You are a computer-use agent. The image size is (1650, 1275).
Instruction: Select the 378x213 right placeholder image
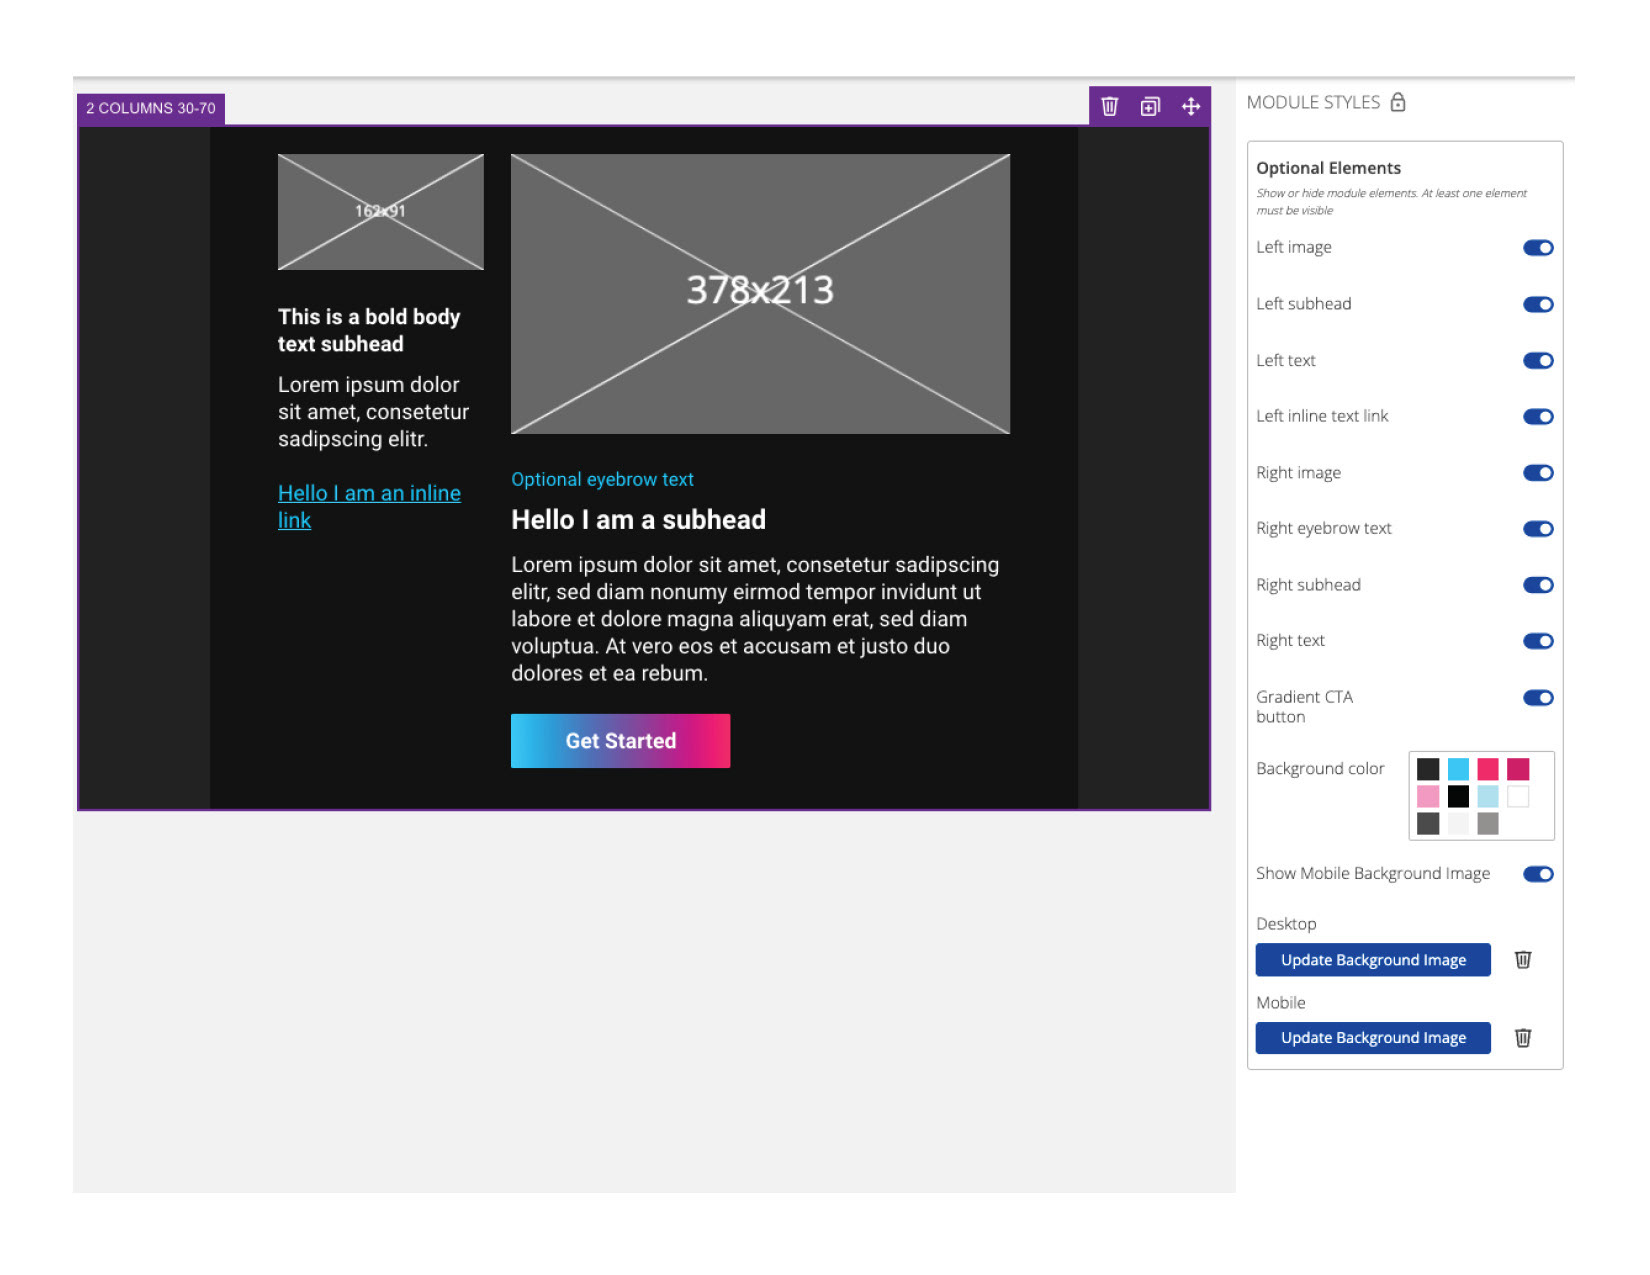tap(760, 294)
